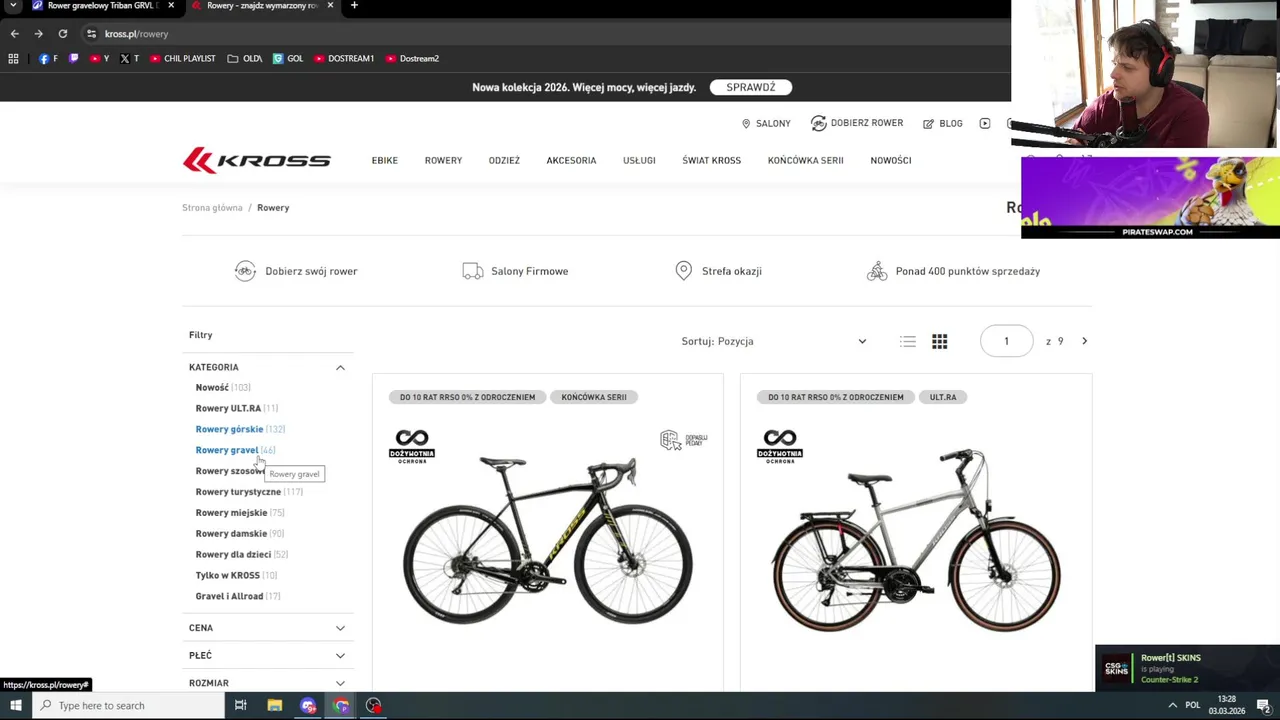Image resolution: width=1280 pixels, height=720 pixels.
Task: Open the Twitch bookmark
Action: pos(73,59)
